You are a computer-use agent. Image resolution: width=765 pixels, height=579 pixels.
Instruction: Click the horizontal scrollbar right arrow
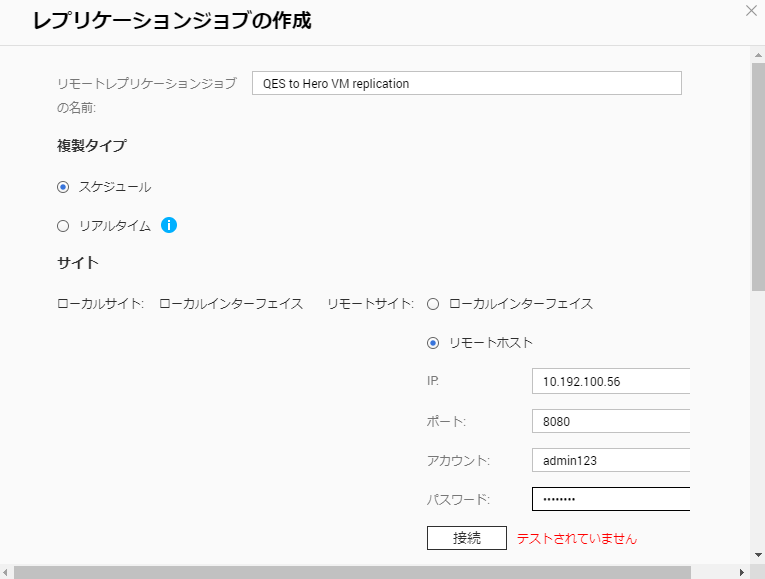click(x=741, y=572)
